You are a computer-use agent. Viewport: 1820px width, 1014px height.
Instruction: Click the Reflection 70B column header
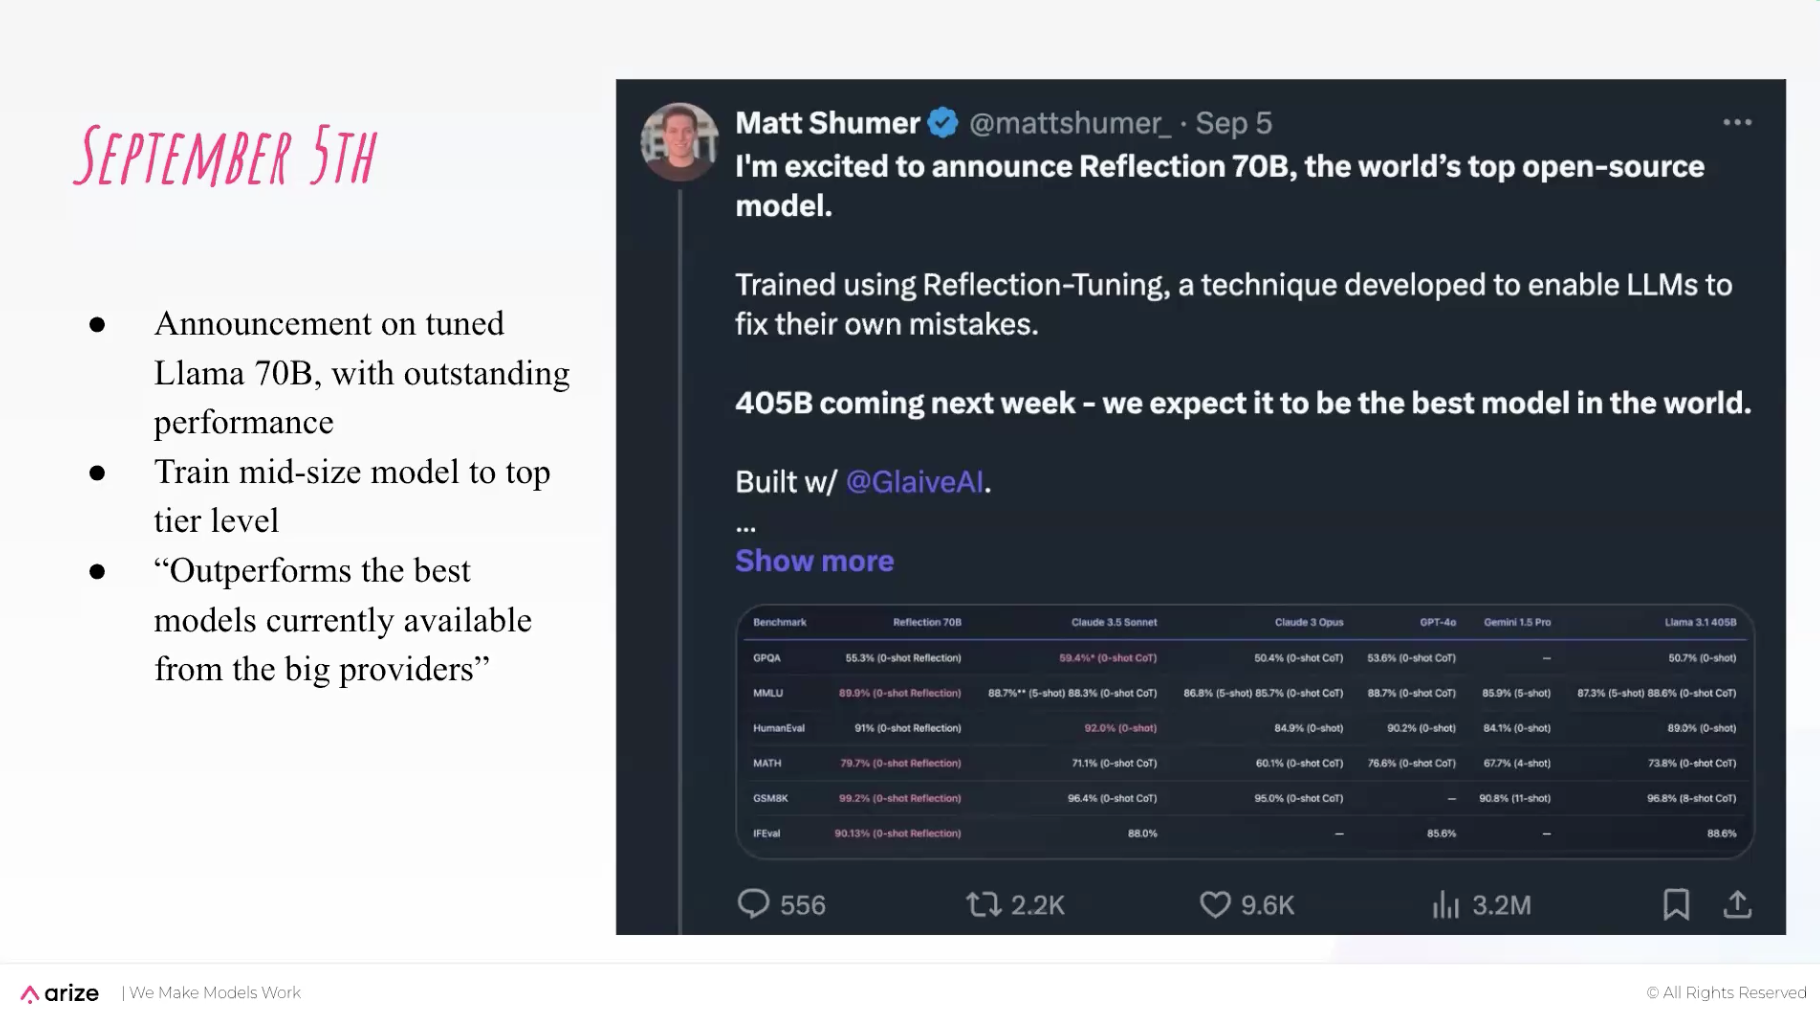click(926, 622)
